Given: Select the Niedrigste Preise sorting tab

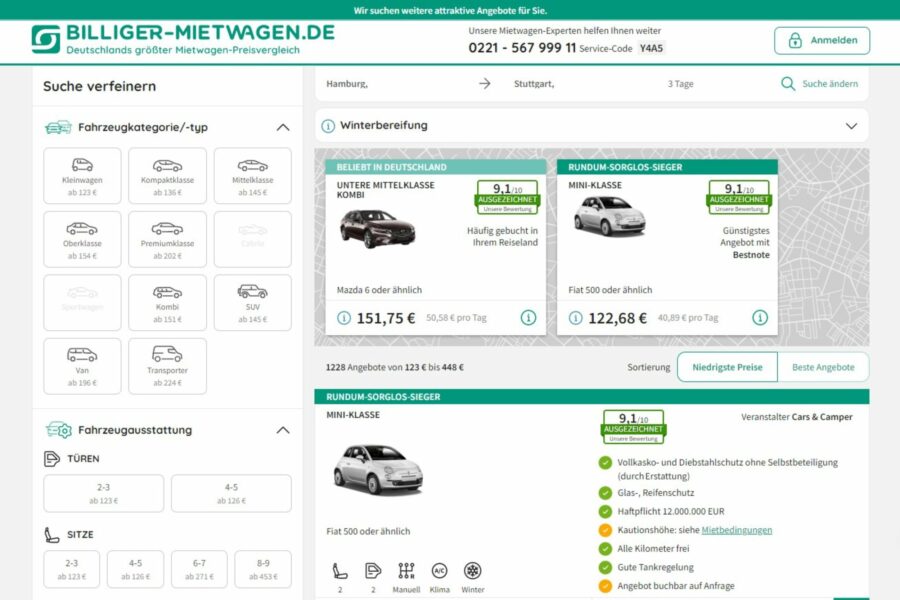Looking at the screenshot, I should pos(727,367).
